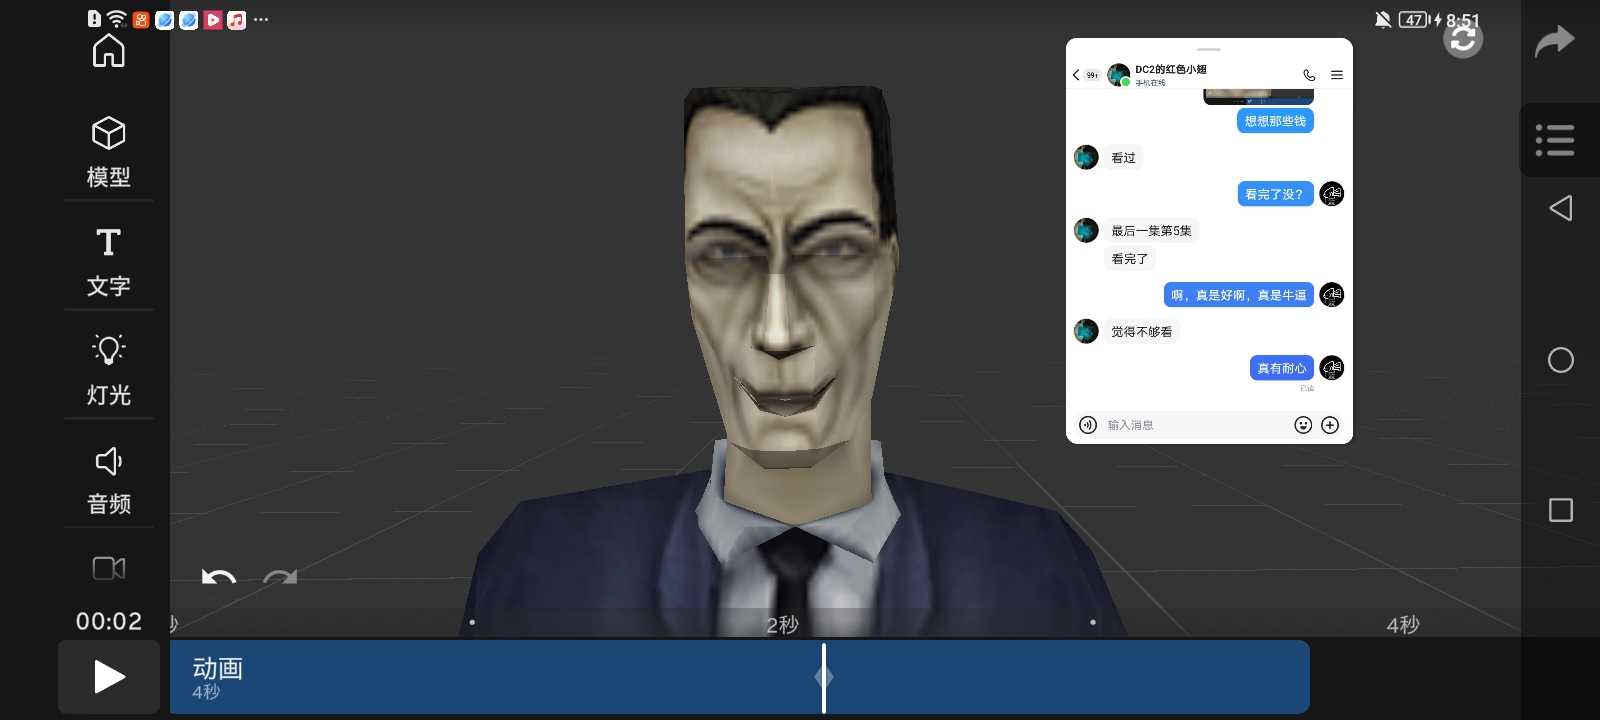Click the 2秒 mark on timeline ruler
This screenshot has width=1600, height=720.
click(782, 625)
